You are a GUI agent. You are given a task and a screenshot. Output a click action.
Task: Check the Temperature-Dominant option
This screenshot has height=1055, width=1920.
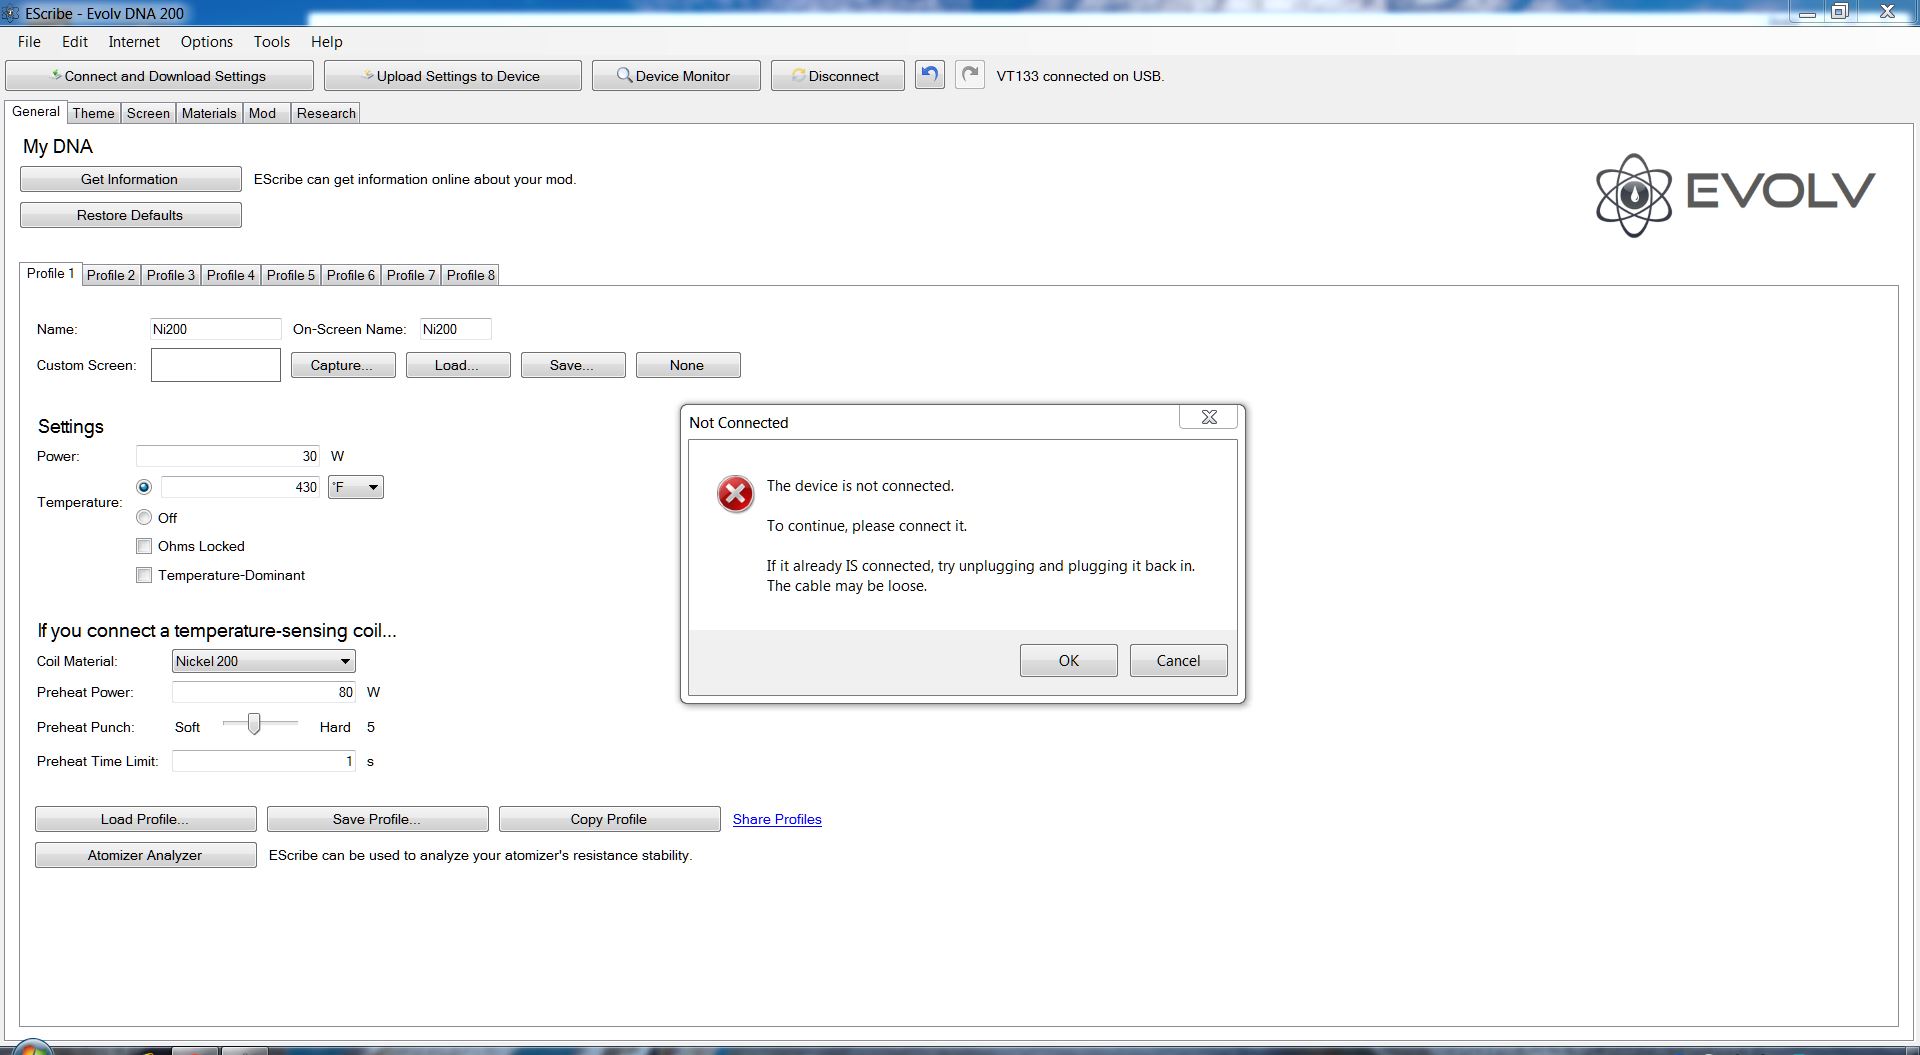tap(144, 575)
